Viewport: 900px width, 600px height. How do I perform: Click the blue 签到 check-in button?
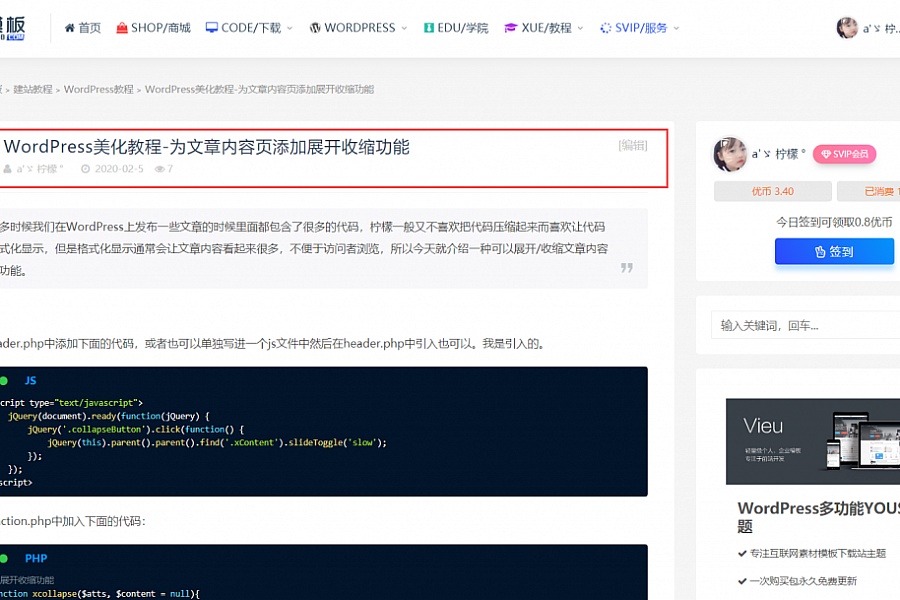pos(835,251)
